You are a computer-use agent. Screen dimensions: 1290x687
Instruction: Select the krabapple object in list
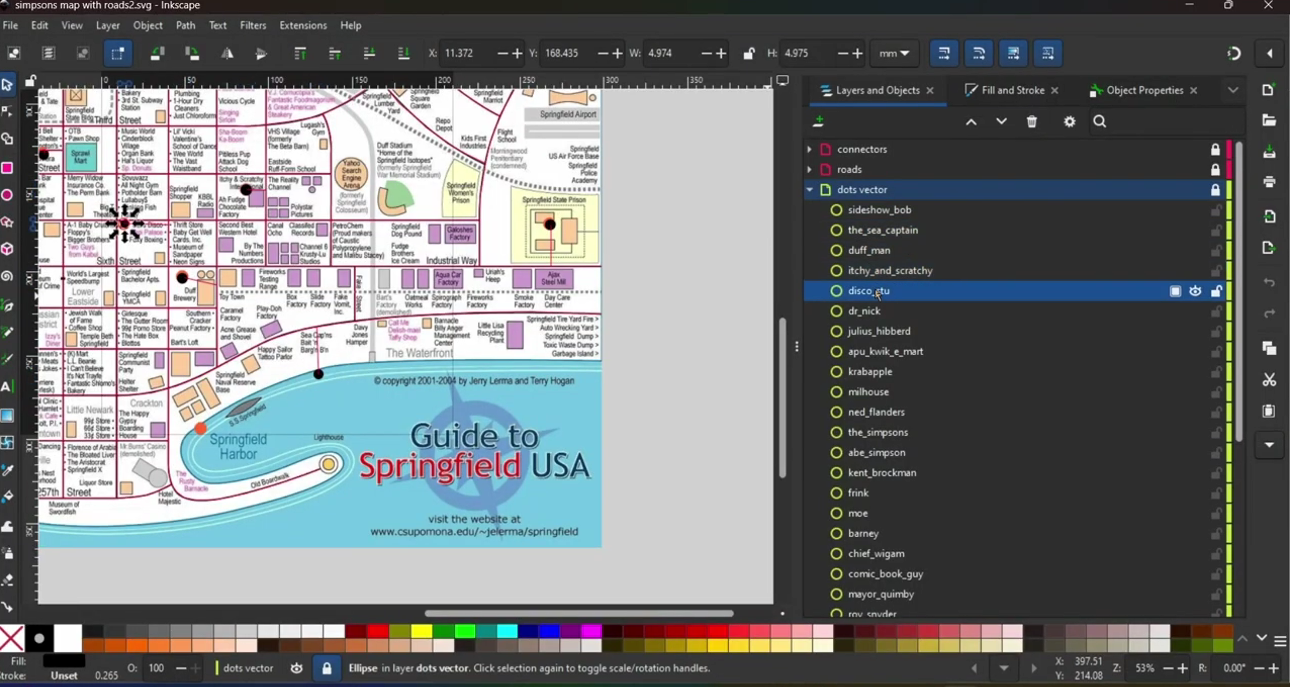tap(870, 372)
